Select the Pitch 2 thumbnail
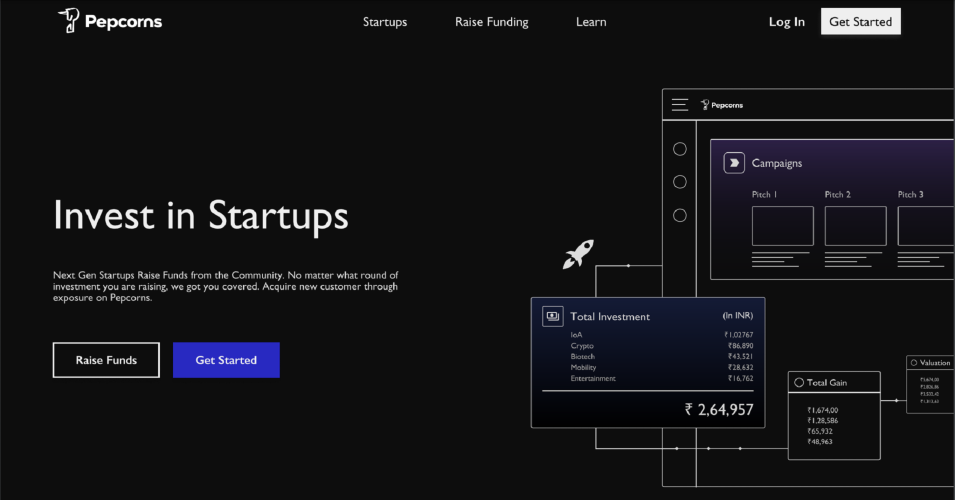The width and height of the screenshot is (955, 500). coord(855,226)
